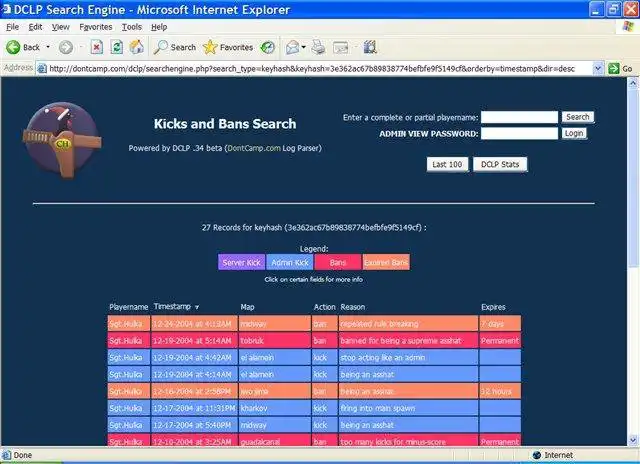Click the '12 hours' expires cell

(x=500, y=391)
